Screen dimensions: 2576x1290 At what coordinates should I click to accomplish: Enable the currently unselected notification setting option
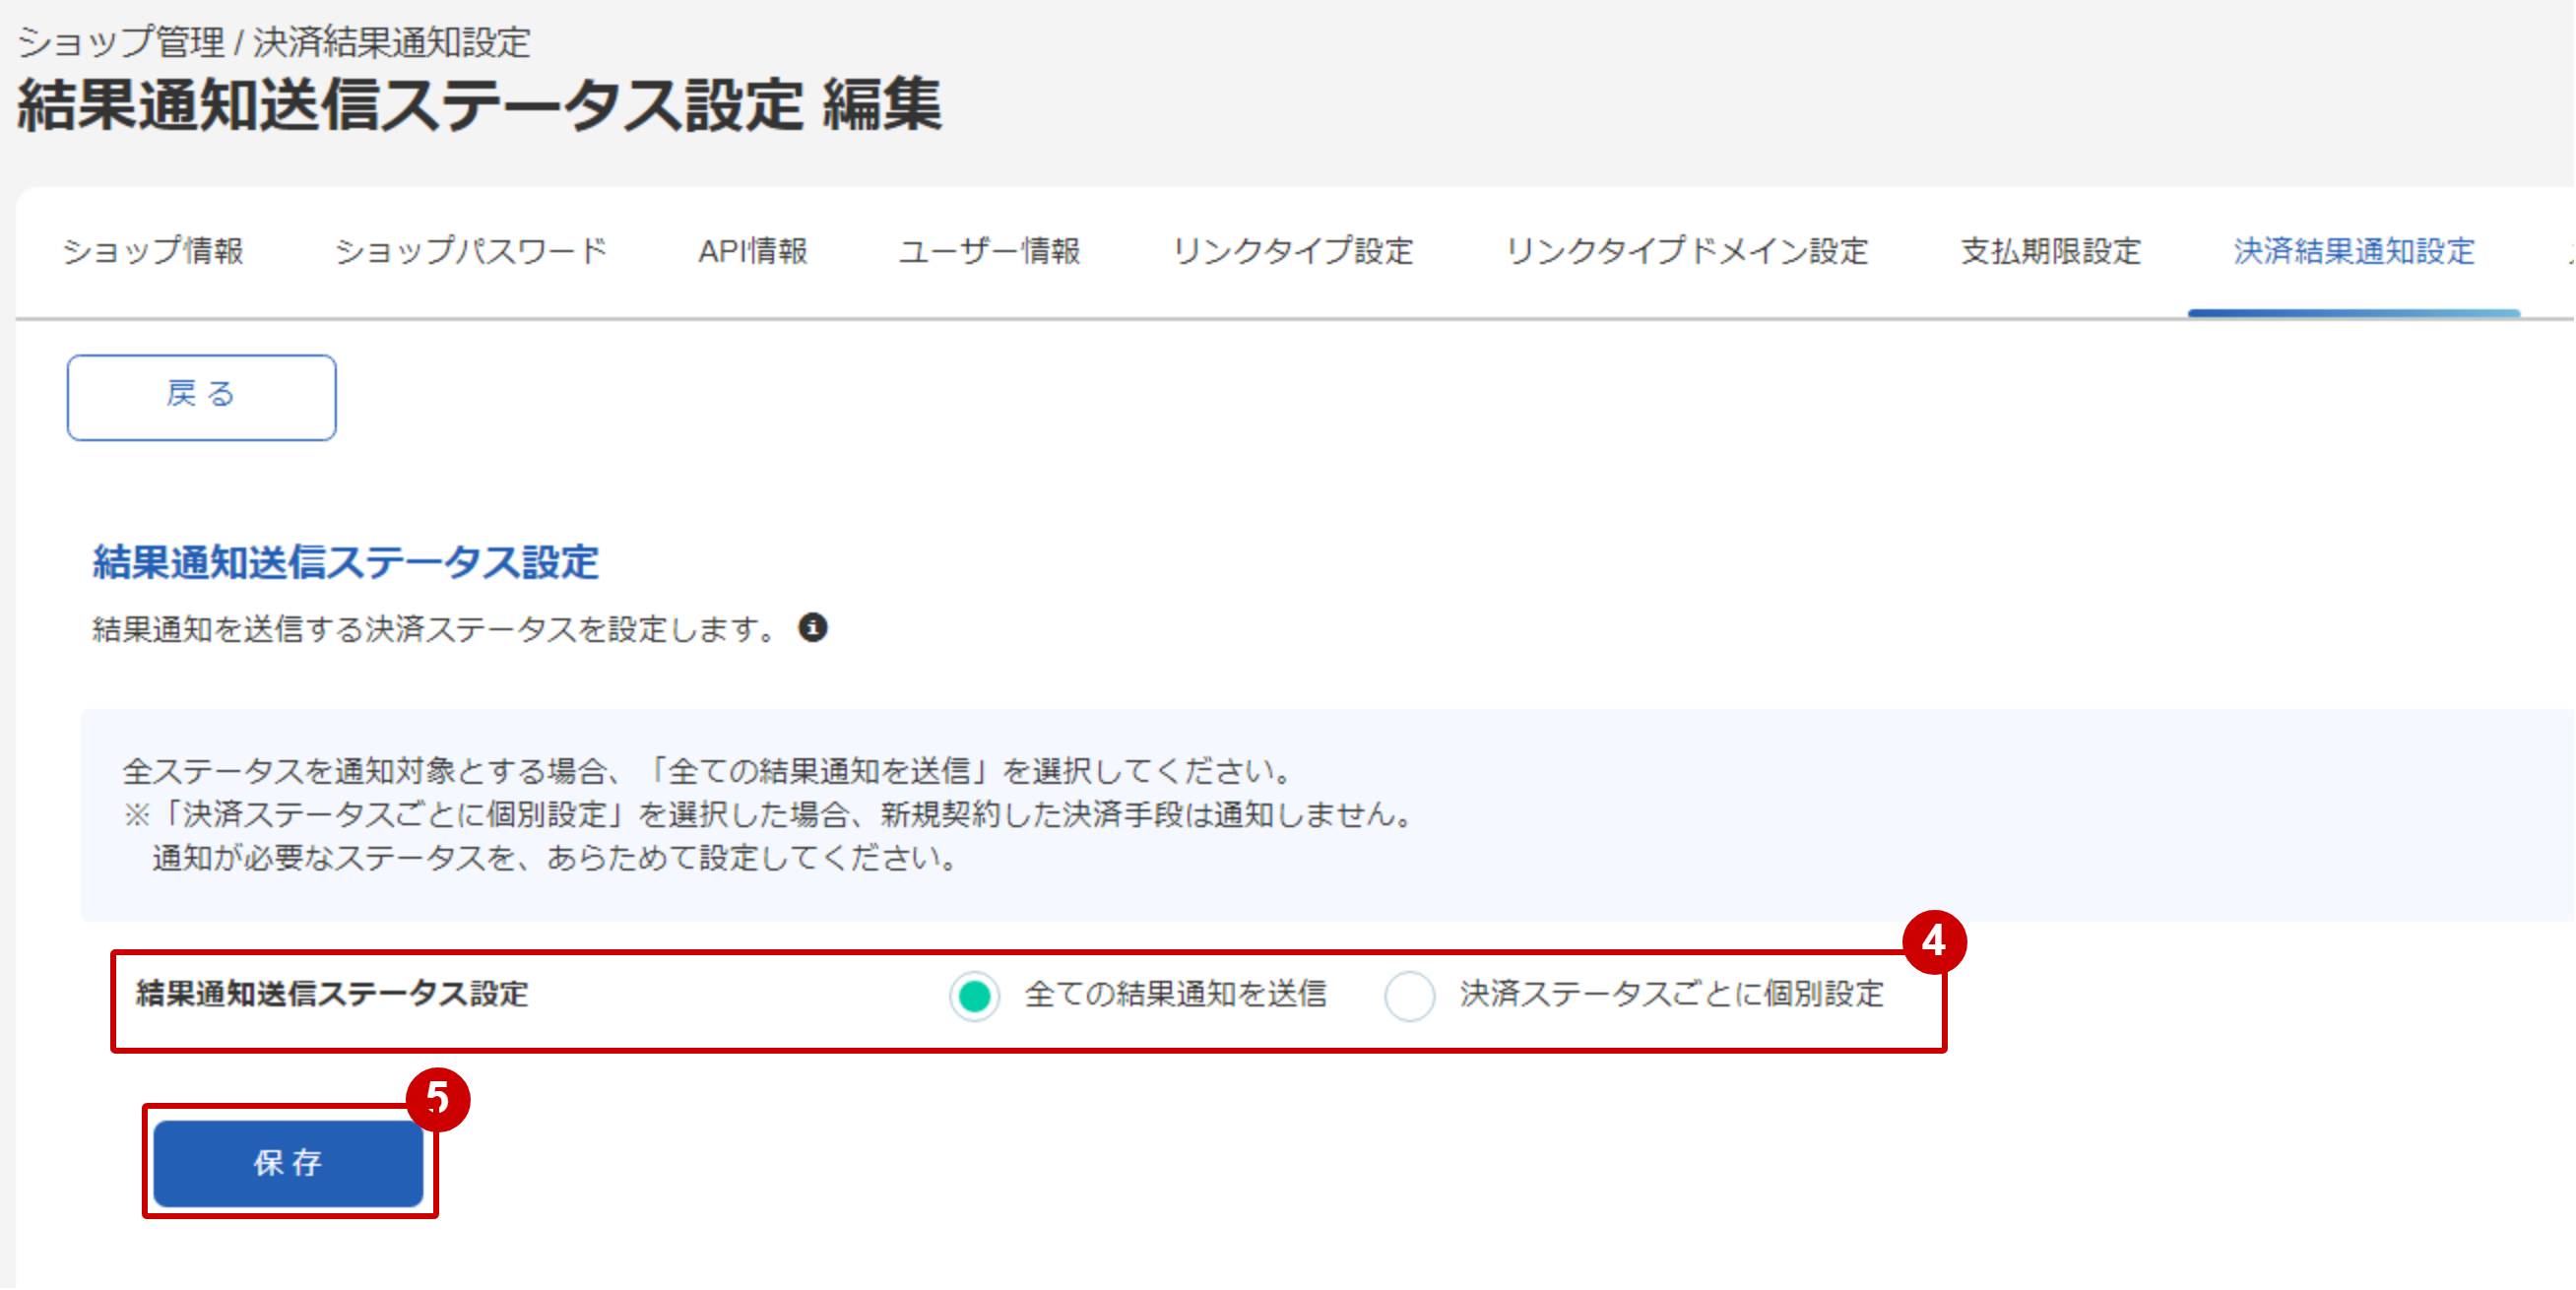pyautogui.click(x=1410, y=996)
